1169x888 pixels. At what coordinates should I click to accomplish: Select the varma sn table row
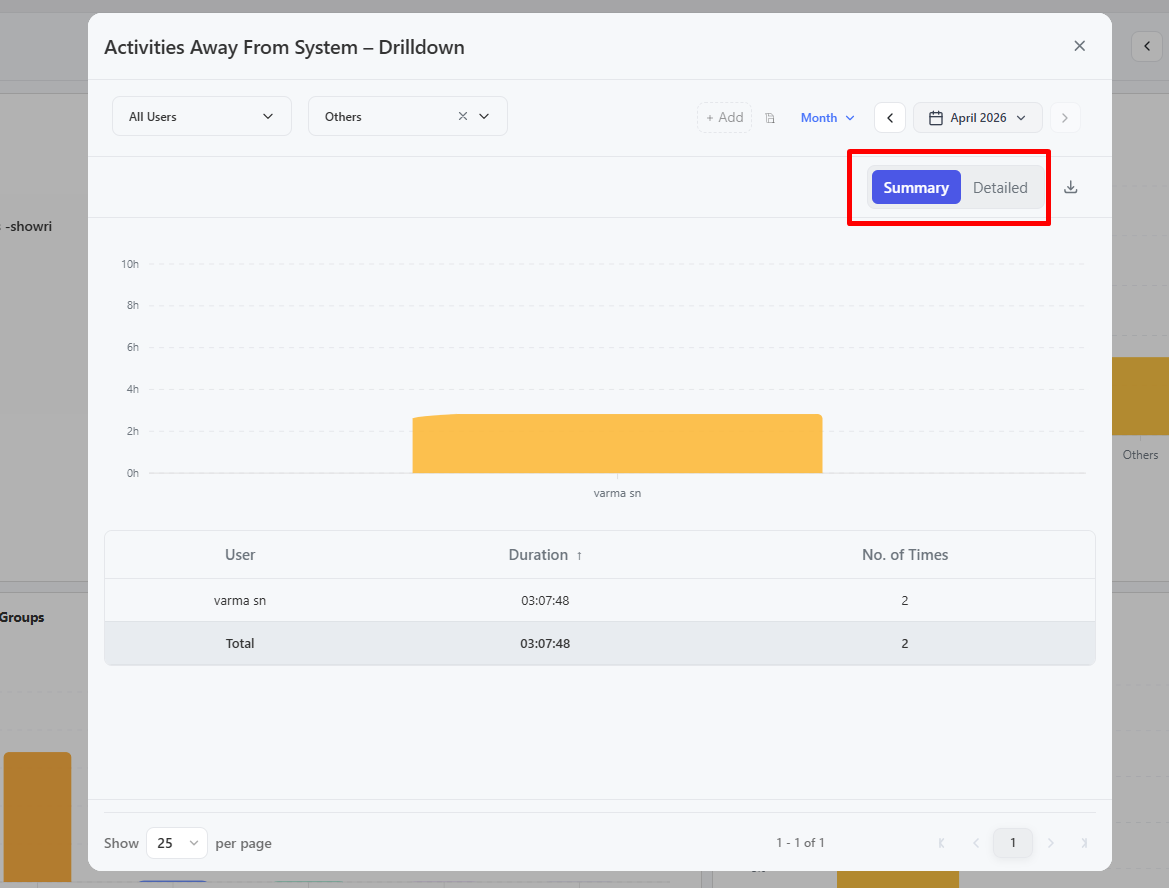(599, 600)
